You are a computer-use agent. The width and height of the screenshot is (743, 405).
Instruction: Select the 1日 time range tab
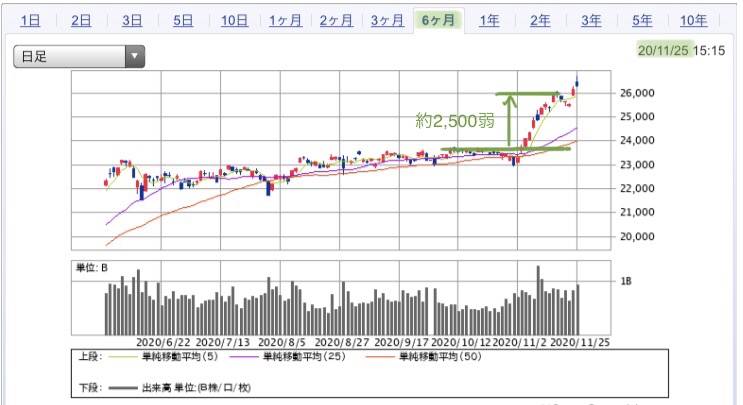coord(30,20)
